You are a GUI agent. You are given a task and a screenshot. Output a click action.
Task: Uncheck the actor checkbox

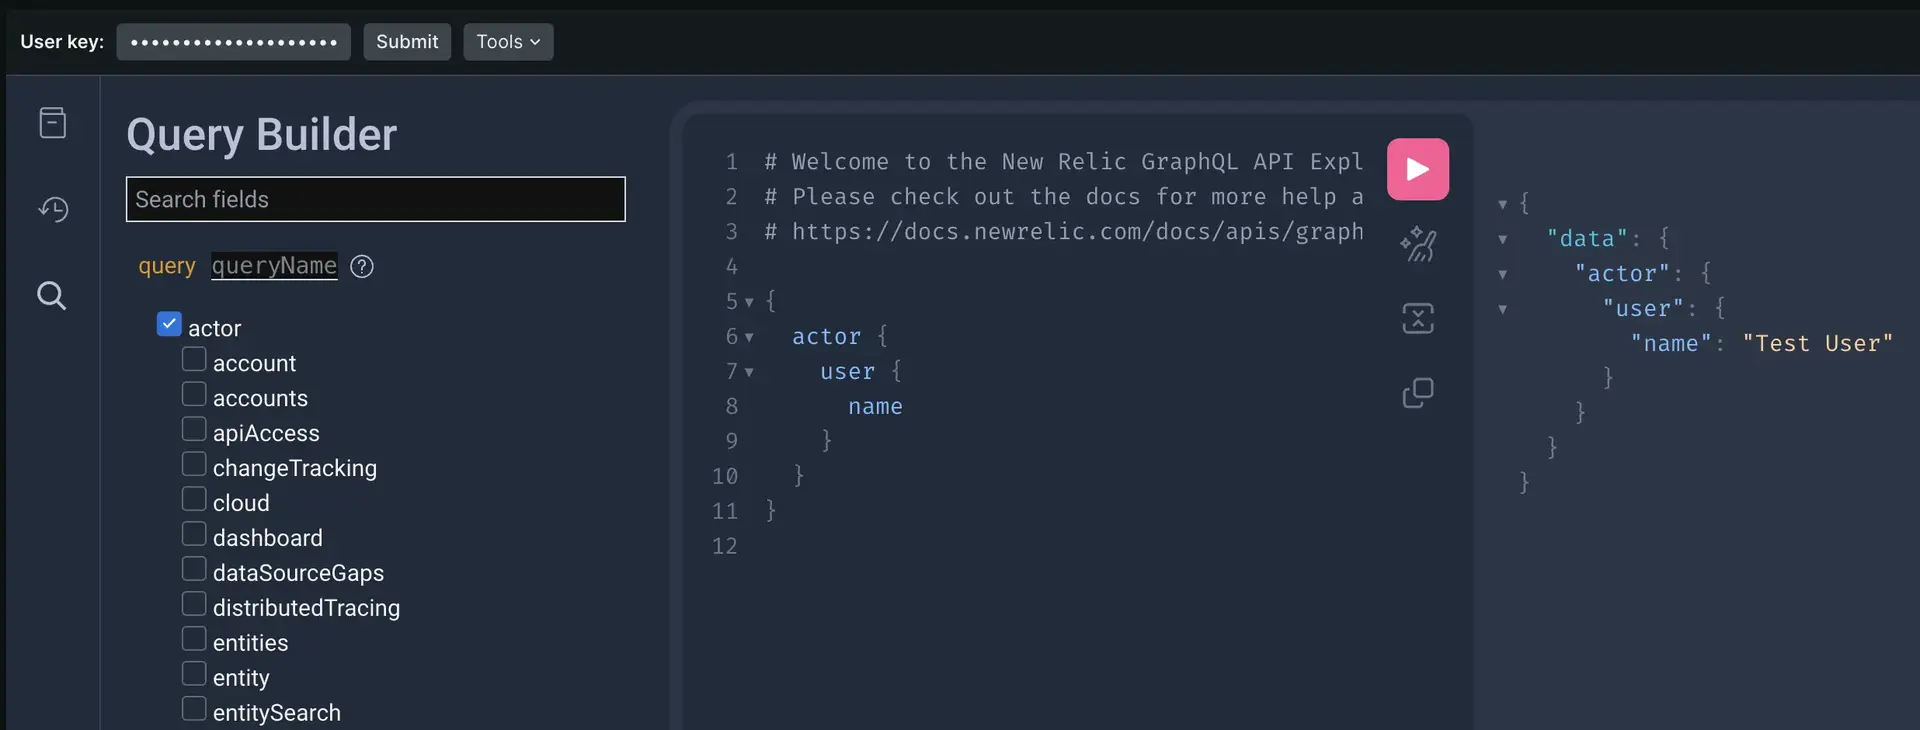click(x=169, y=325)
